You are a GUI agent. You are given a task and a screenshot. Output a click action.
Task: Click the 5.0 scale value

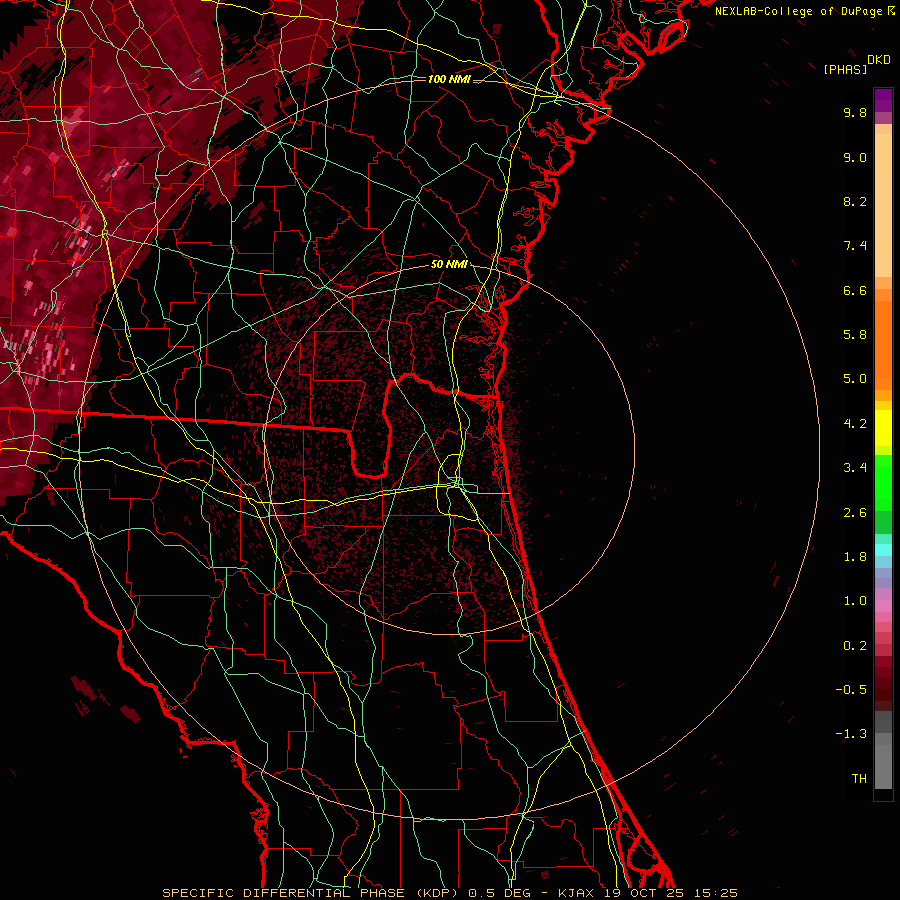coord(855,379)
